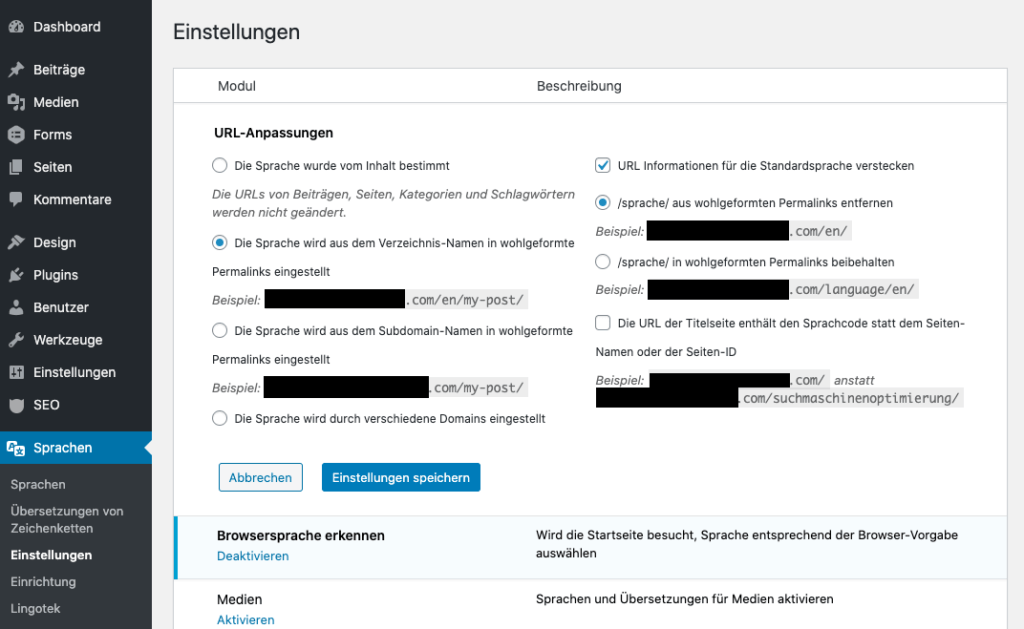Open Übersetzungen von Zeichenketten submenu item
Viewport: 1024px width, 629px height.
(x=67, y=519)
